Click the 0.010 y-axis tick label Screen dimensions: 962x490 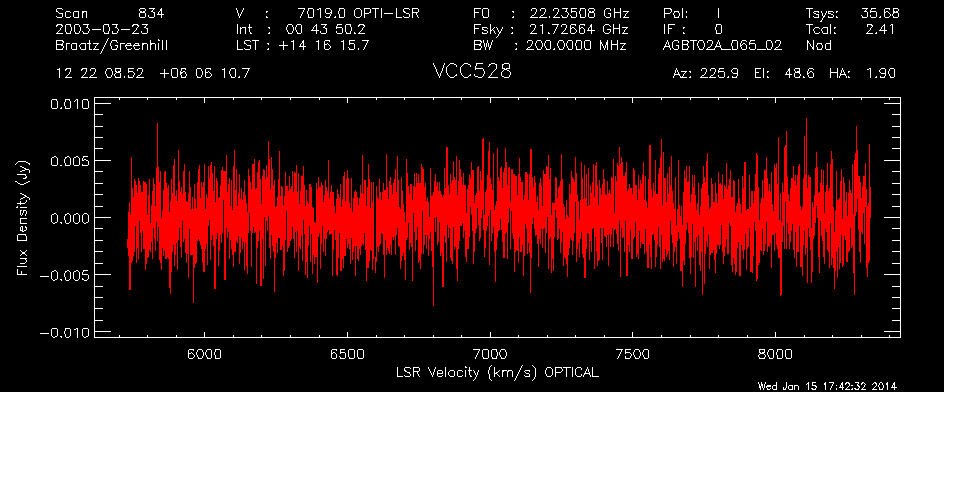pyautogui.click(x=69, y=104)
